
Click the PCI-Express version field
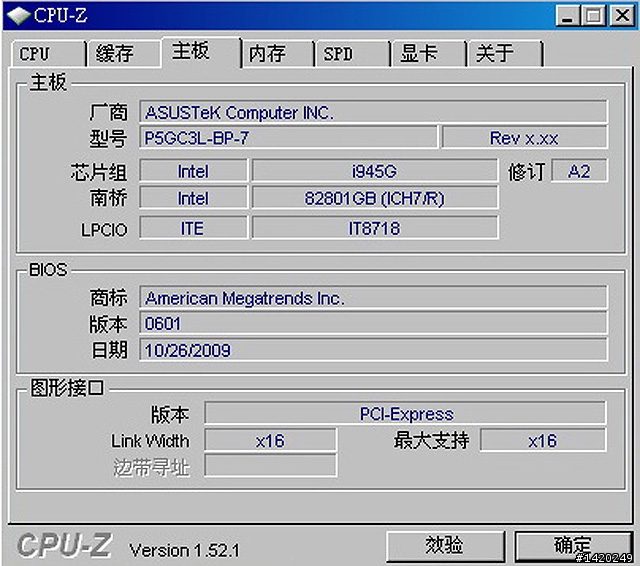point(405,413)
